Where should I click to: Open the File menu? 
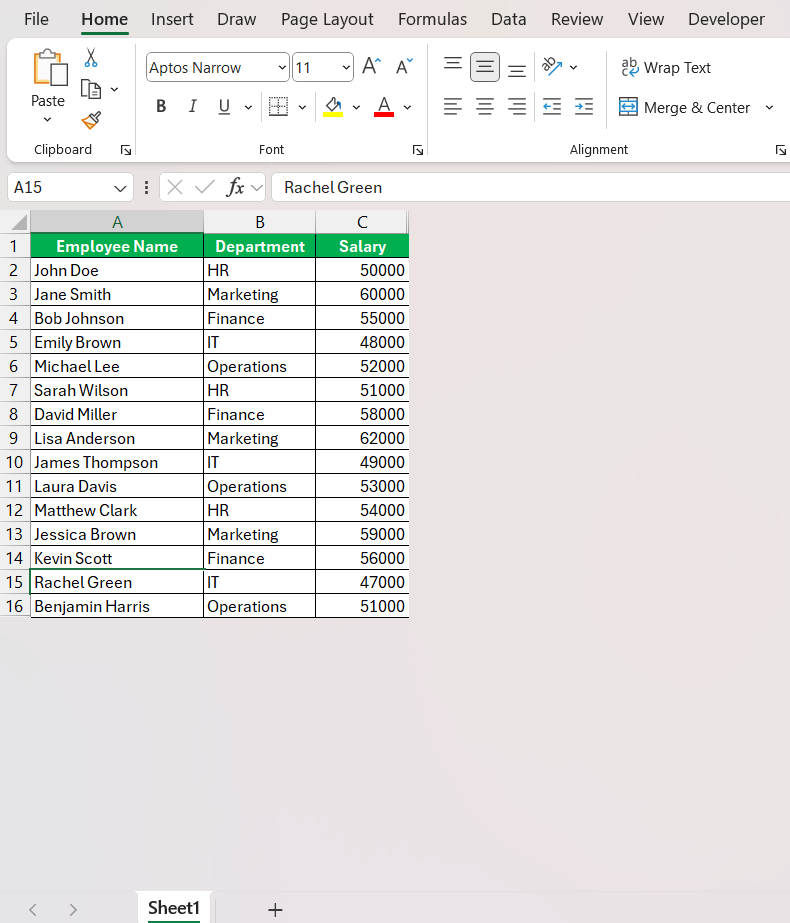coord(36,19)
